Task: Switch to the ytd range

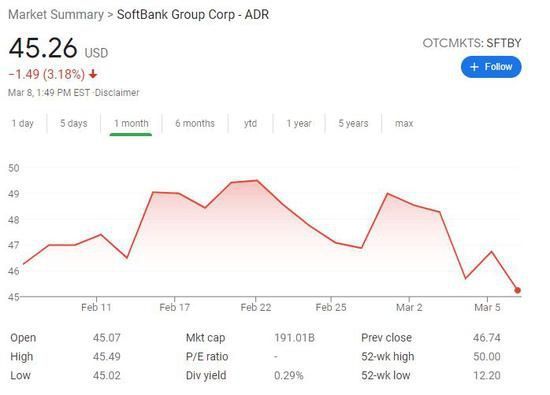Action: click(x=250, y=123)
